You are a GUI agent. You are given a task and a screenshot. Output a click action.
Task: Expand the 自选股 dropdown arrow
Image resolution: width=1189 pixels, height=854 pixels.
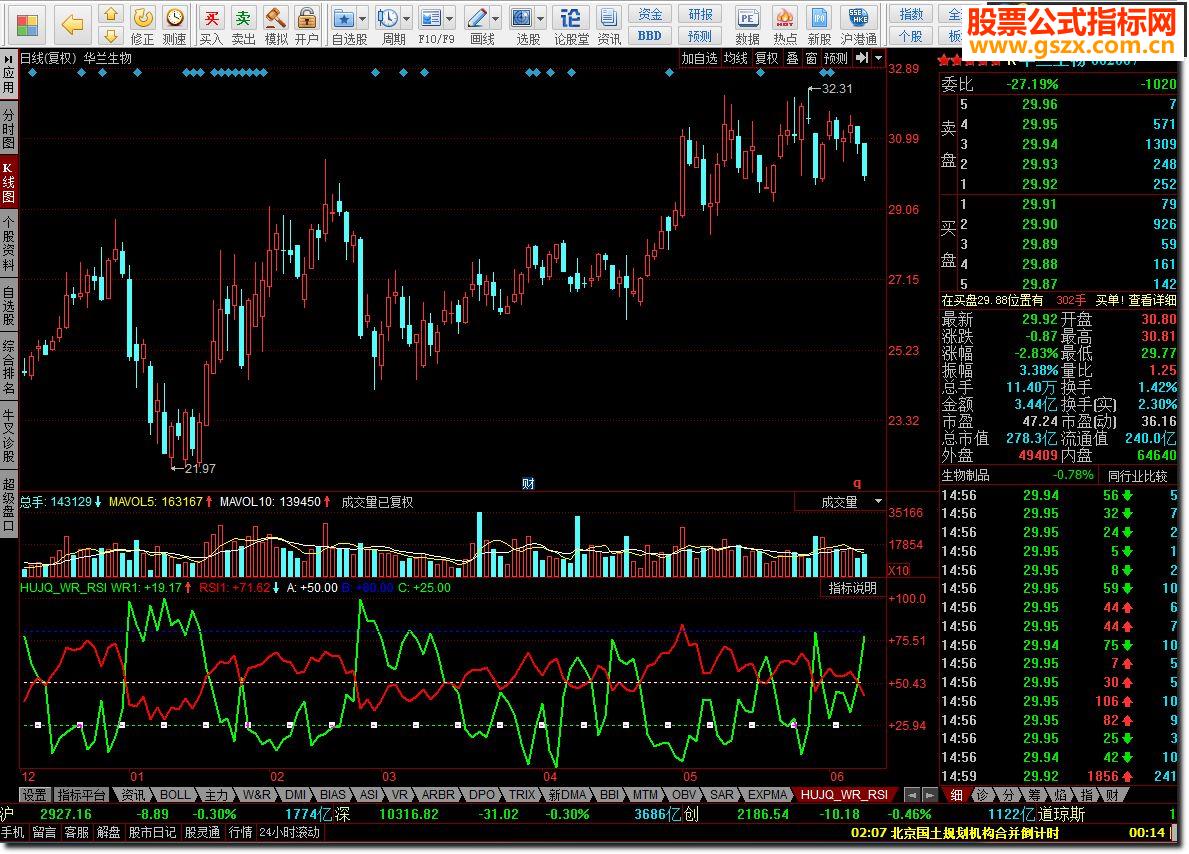point(362,17)
